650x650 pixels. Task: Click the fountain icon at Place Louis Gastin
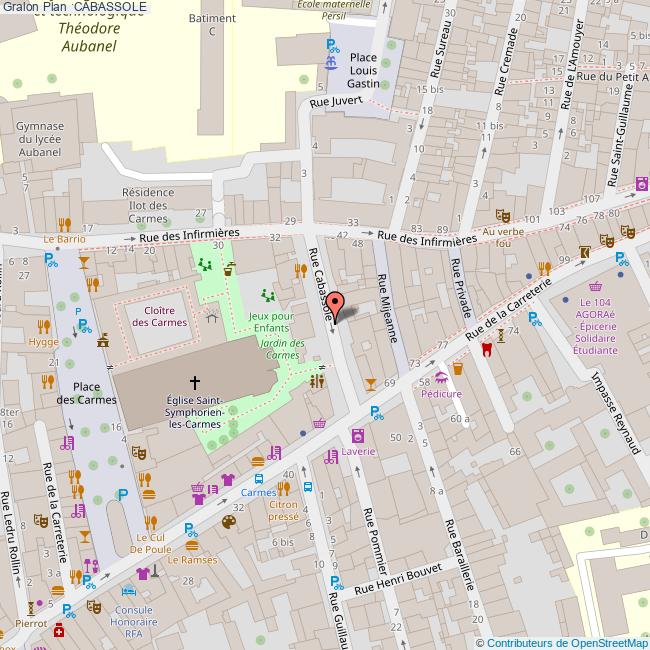[x=331, y=62]
